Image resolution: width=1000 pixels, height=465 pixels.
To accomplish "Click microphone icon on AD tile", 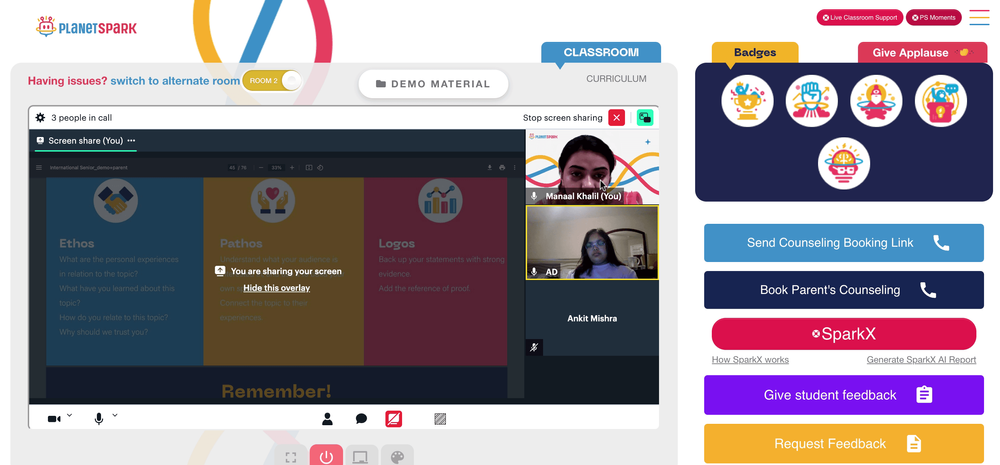I will (x=534, y=272).
